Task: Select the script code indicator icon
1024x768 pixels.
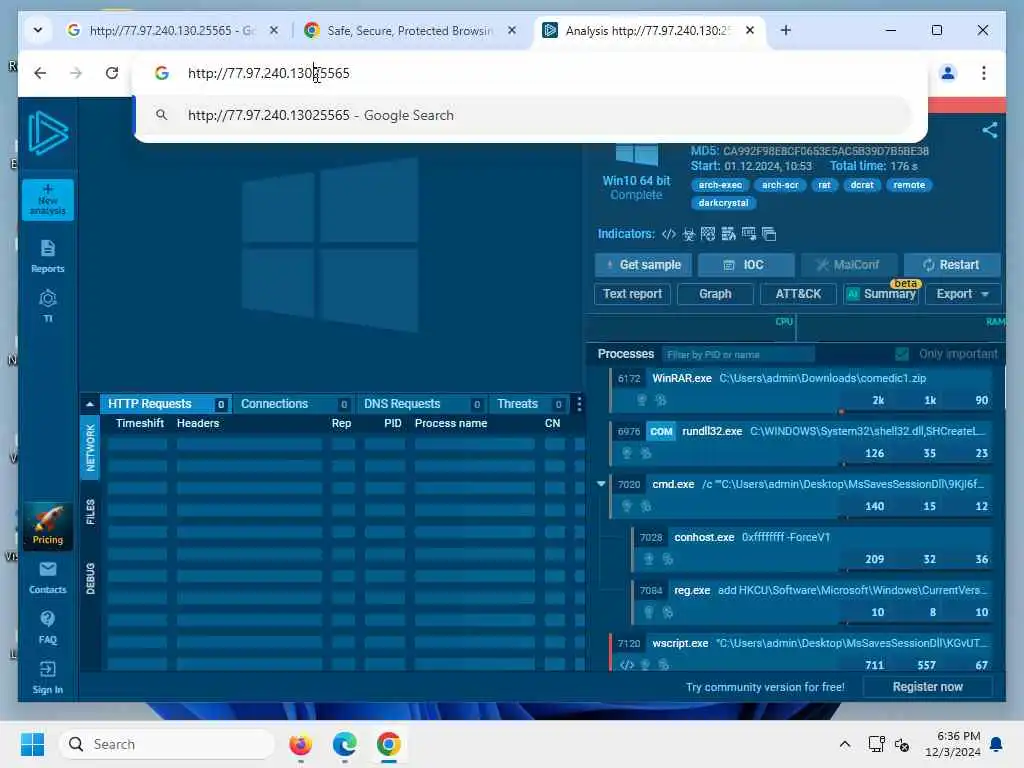Action: (668, 234)
